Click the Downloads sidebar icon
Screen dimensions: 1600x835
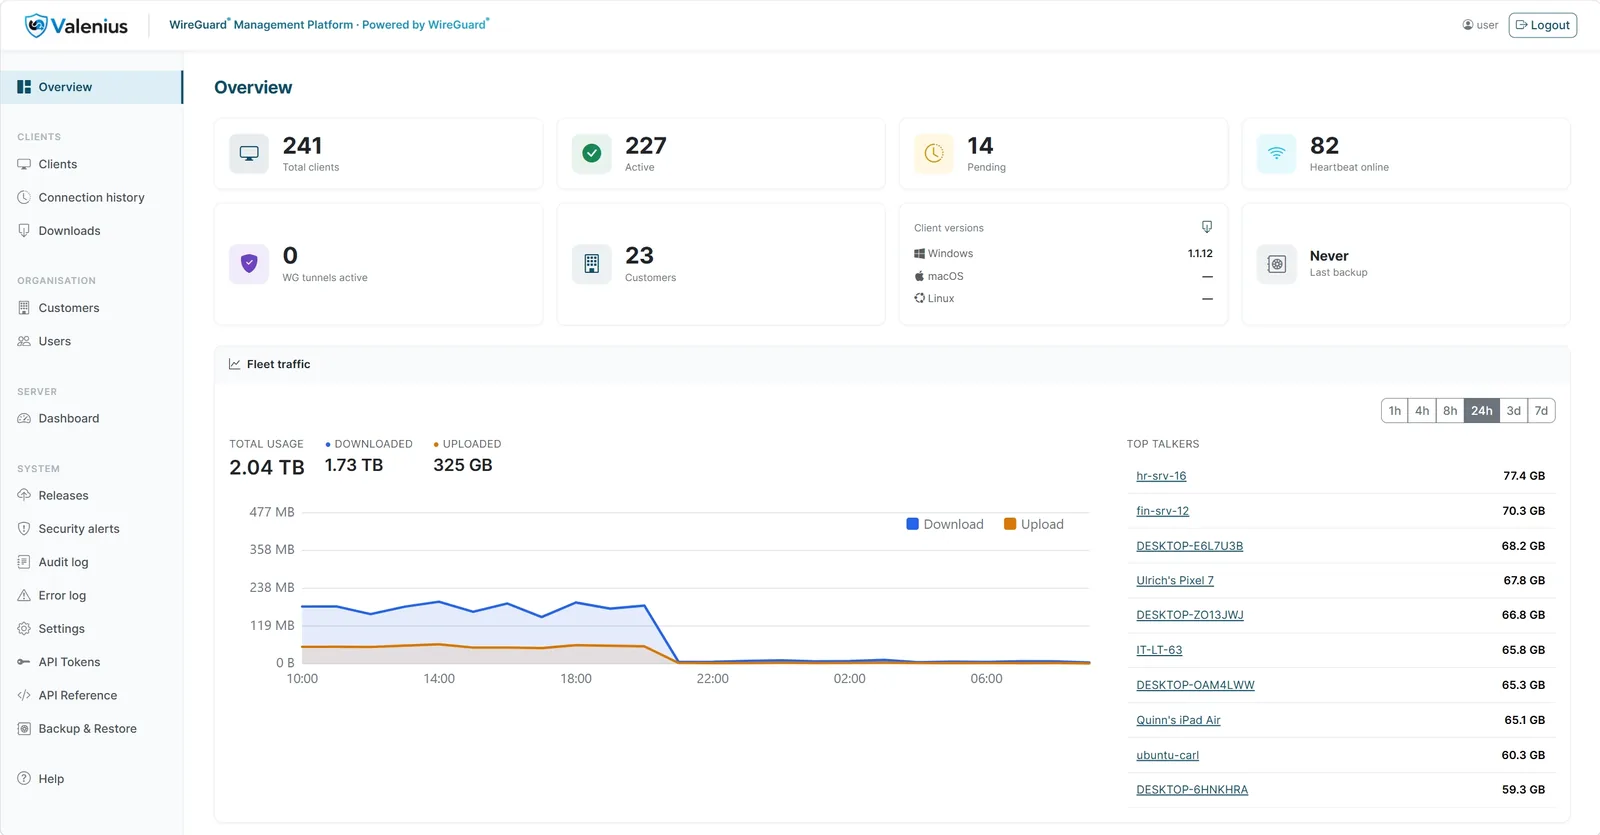24,230
